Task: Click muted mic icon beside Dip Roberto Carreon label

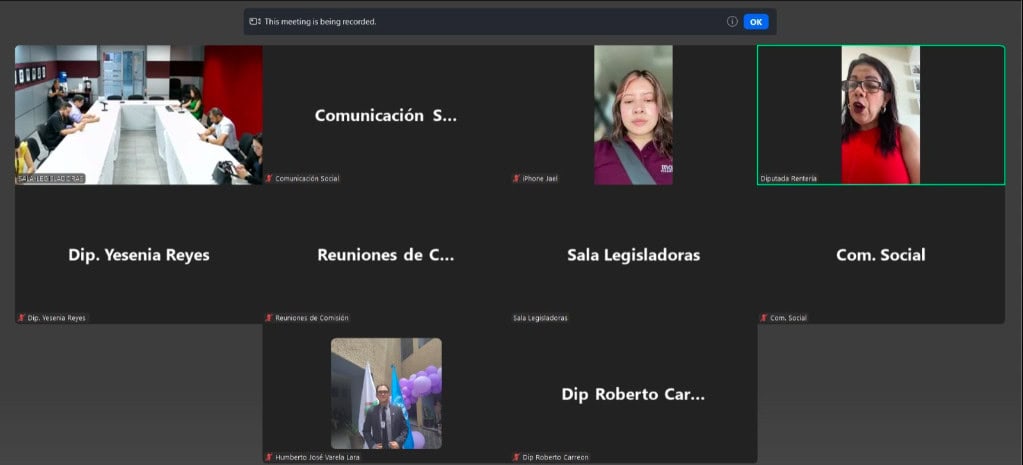Action: click(517, 457)
